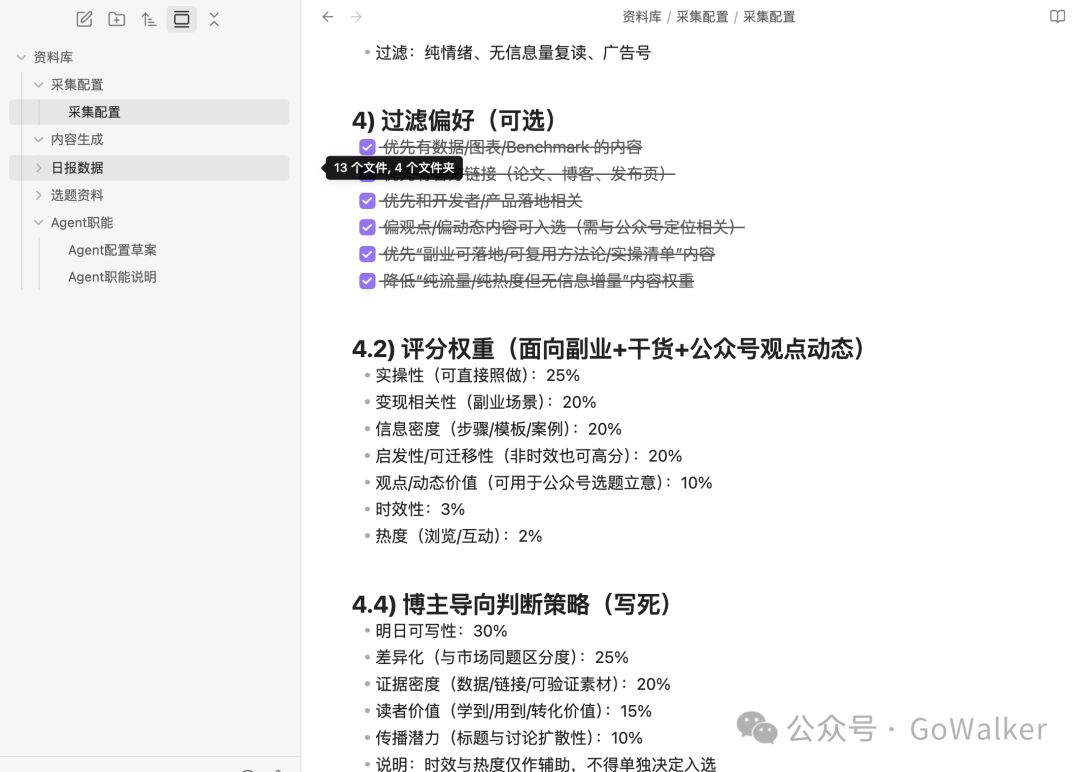Collapse the Agent职能 section
1080x772 pixels.
pos(38,222)
